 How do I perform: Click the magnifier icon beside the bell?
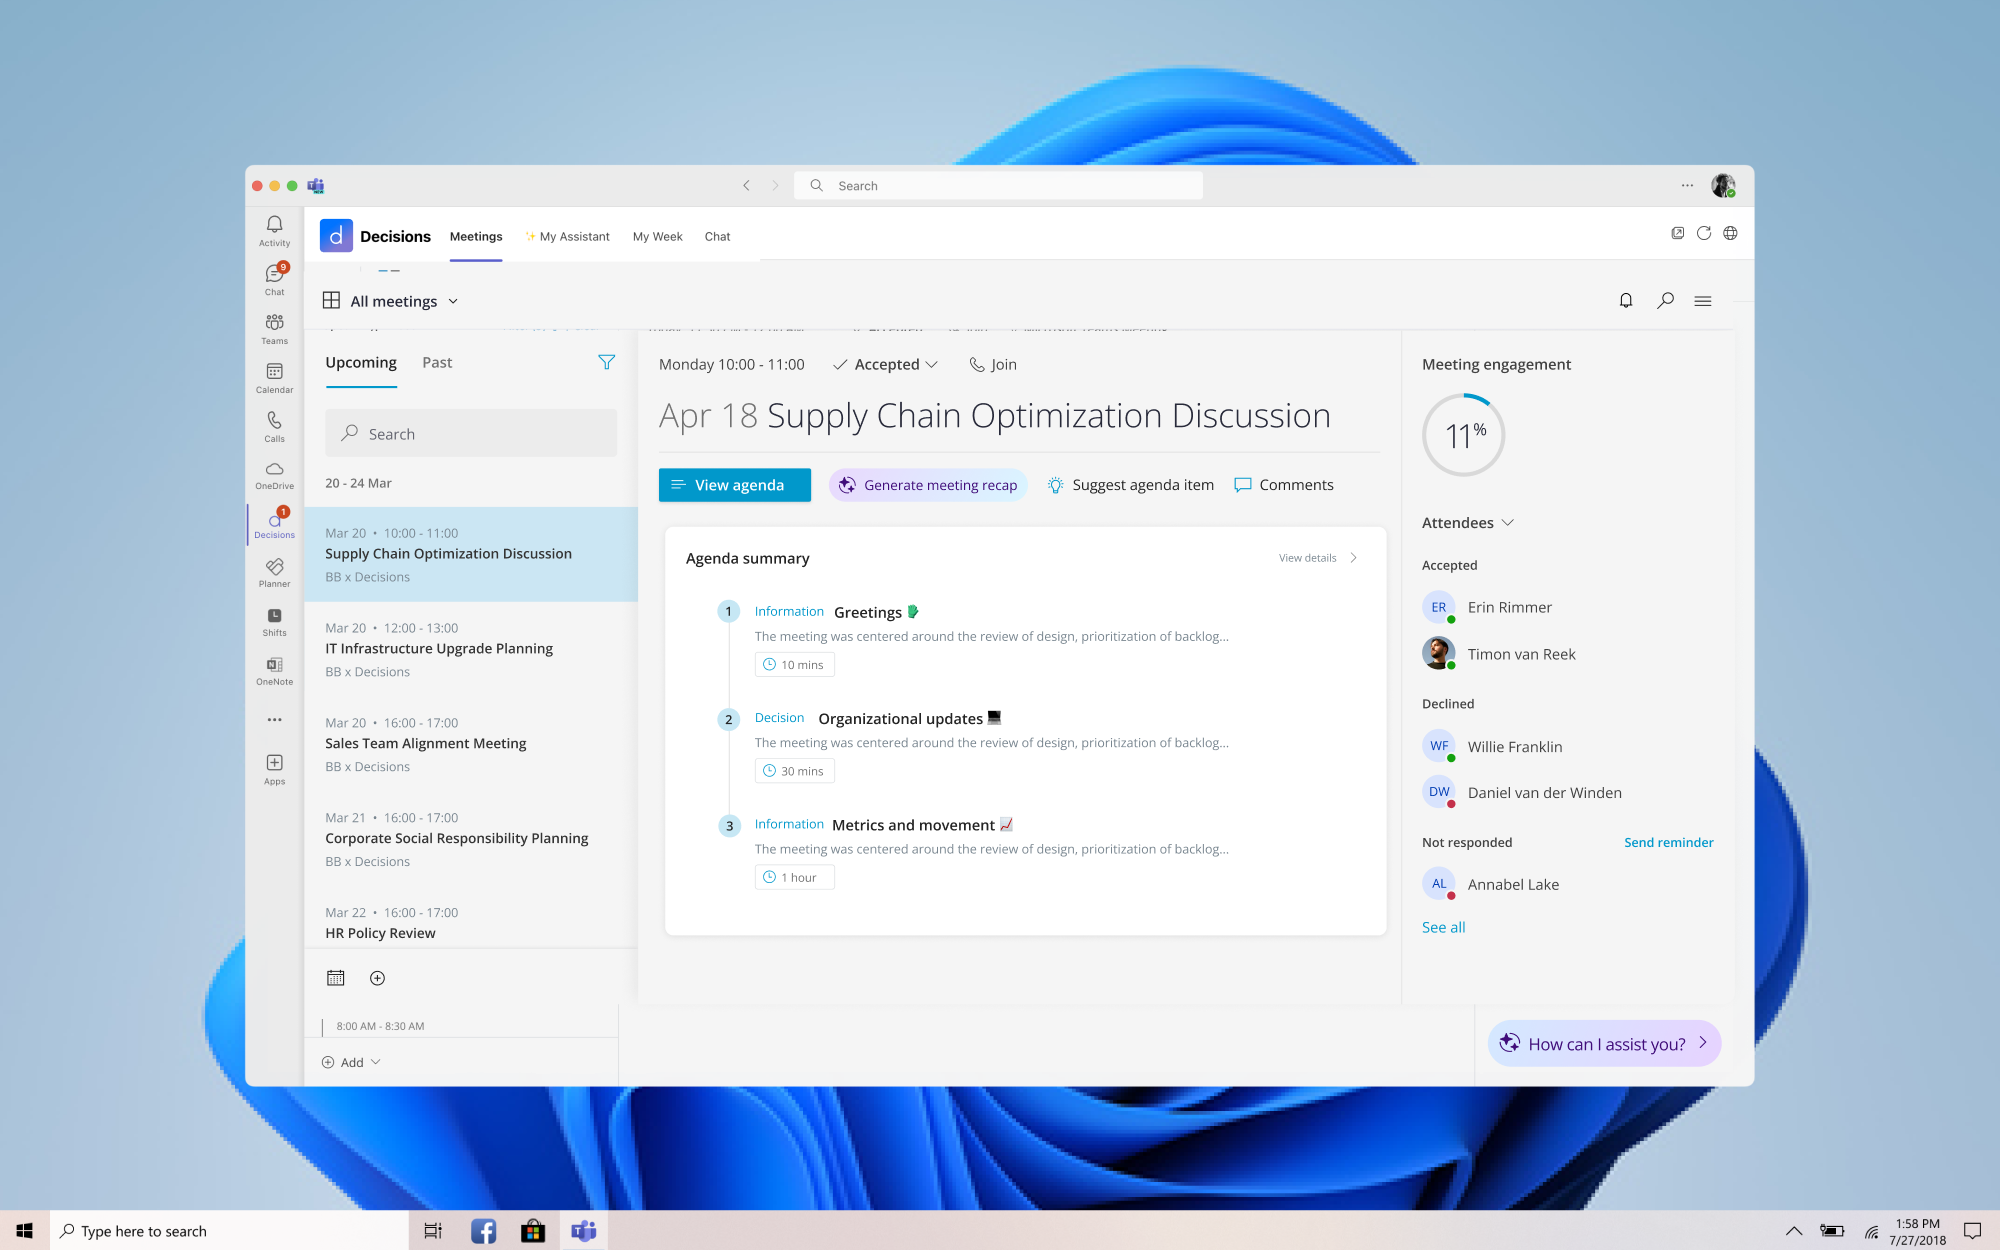tap(1665, 301)
